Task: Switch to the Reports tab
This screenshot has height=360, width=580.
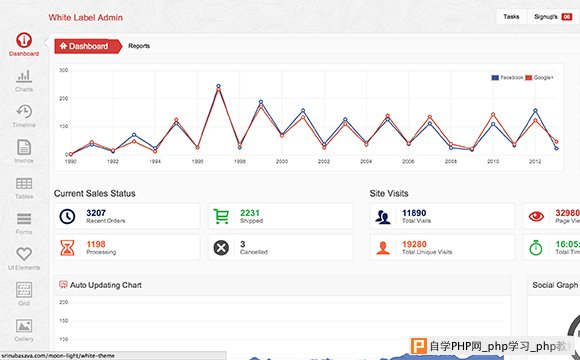Action: (x=139, y=46)
